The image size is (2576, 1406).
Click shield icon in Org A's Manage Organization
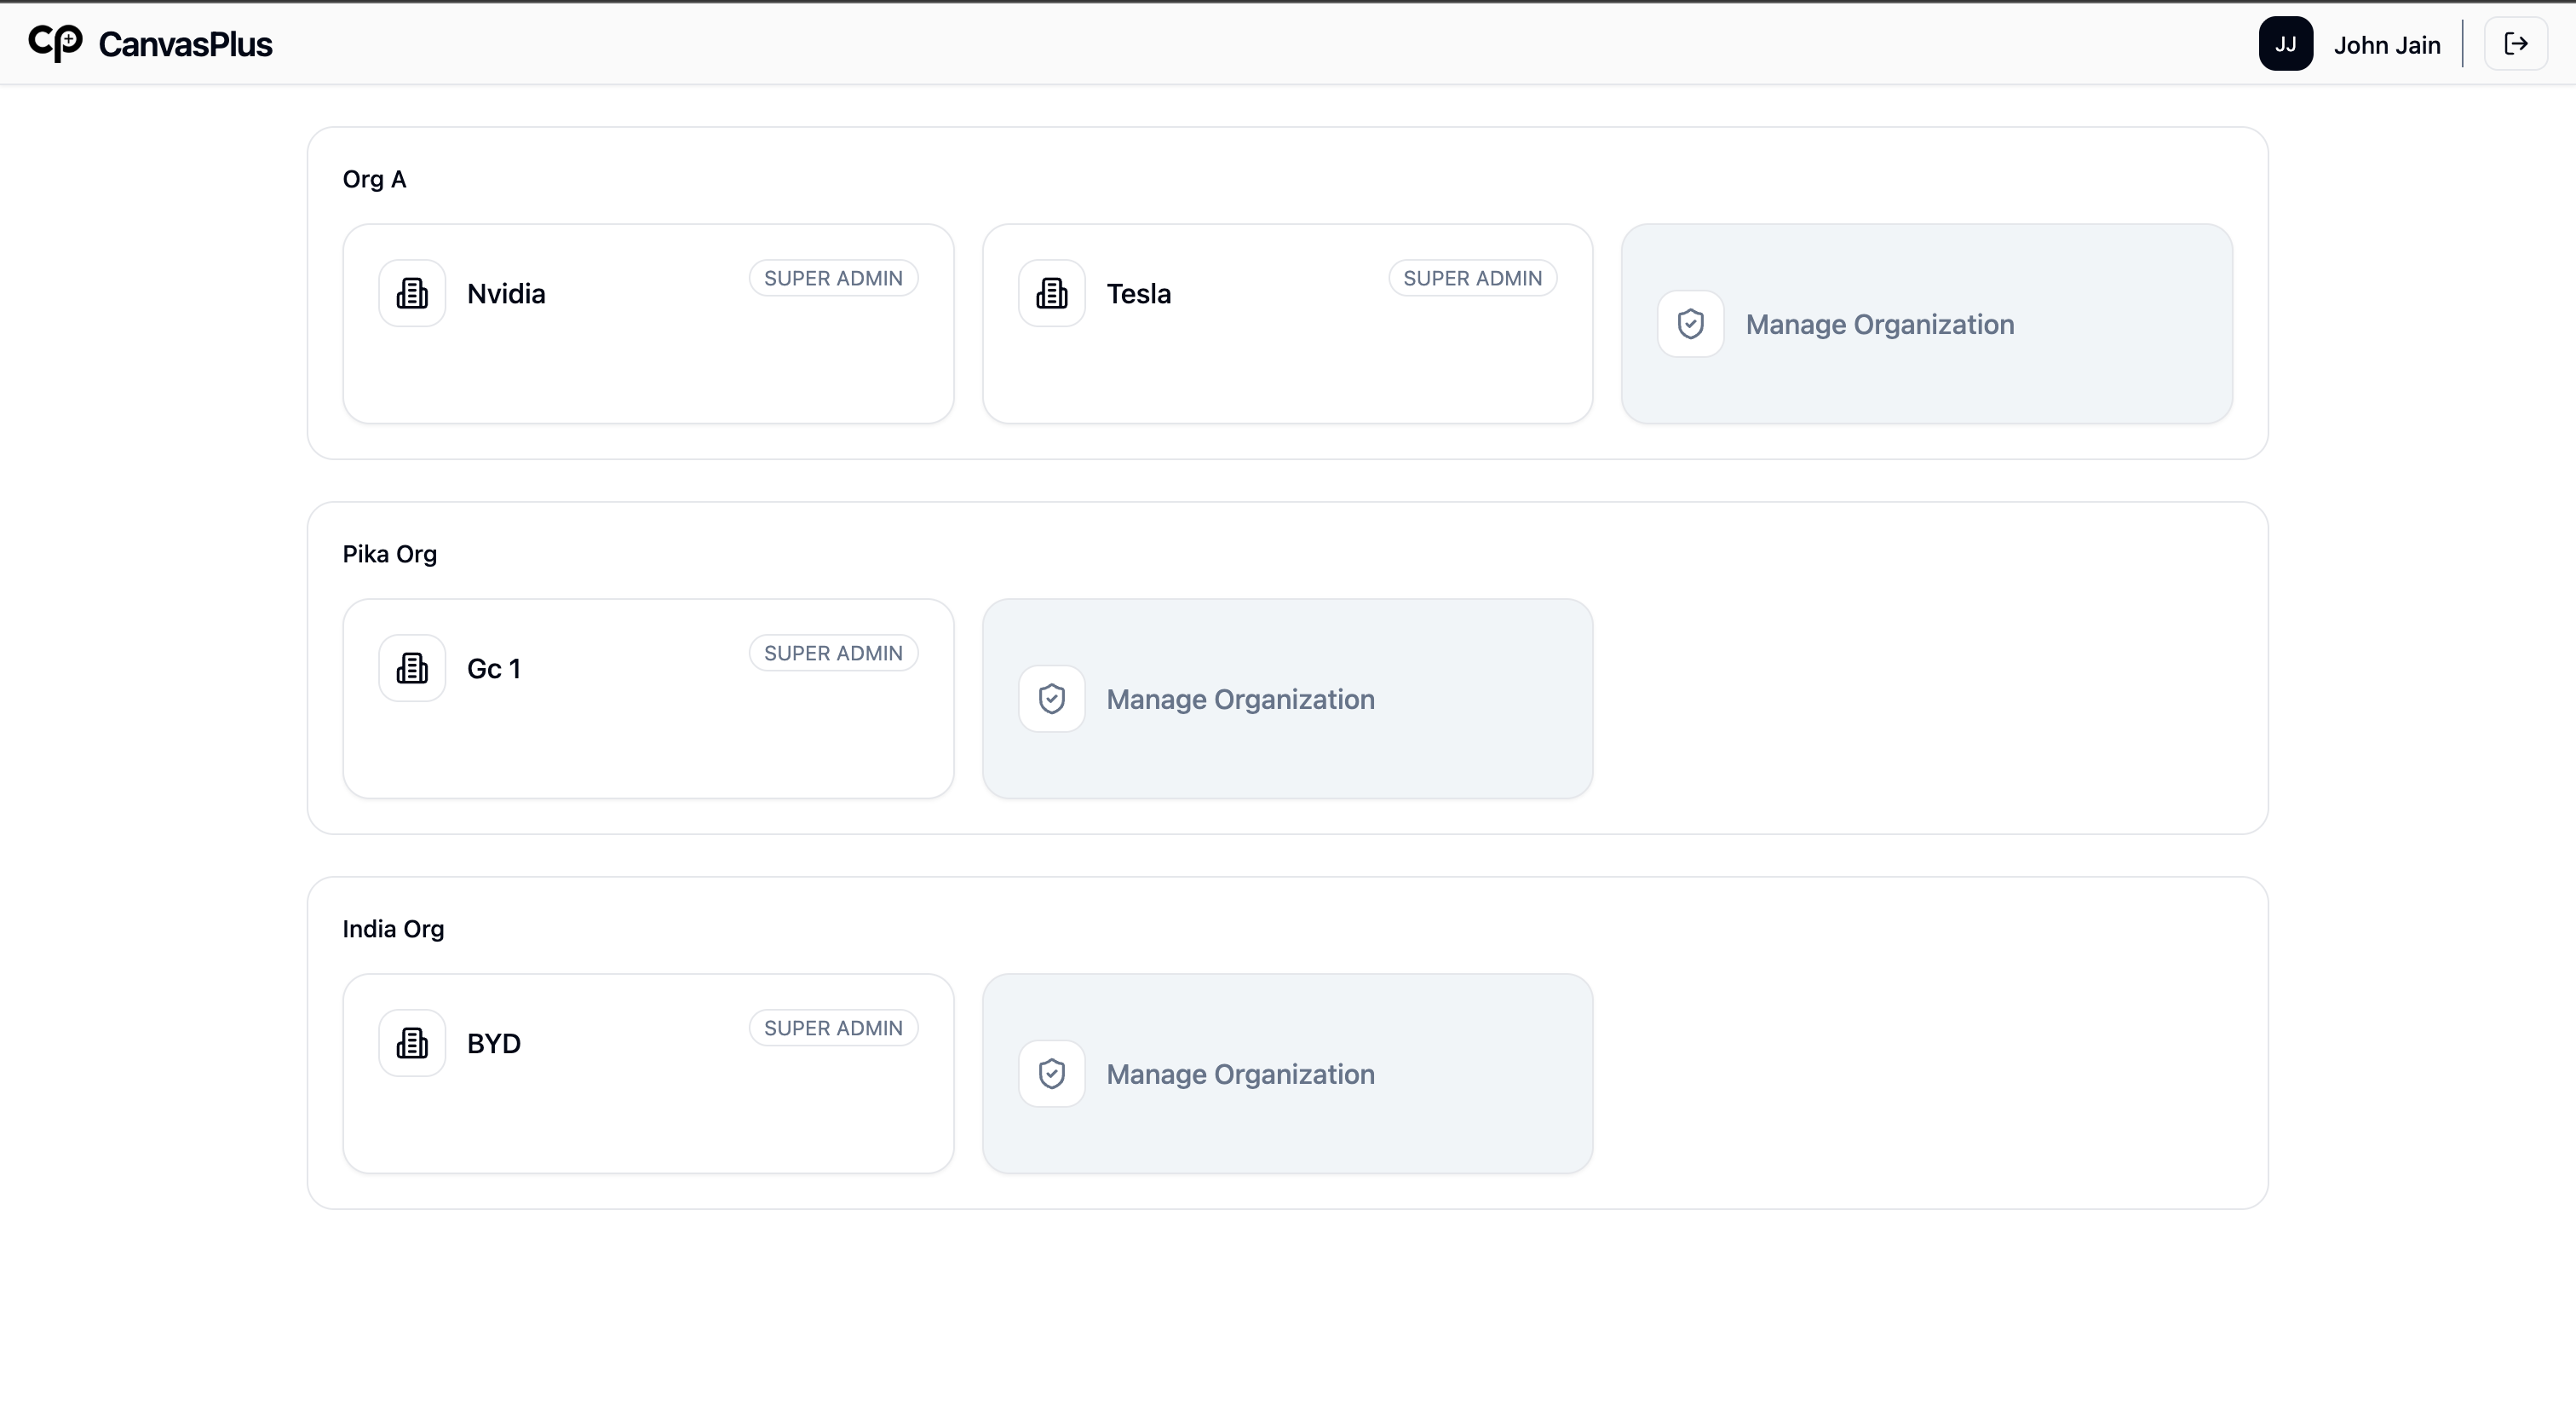click(x=1691, y=324)
